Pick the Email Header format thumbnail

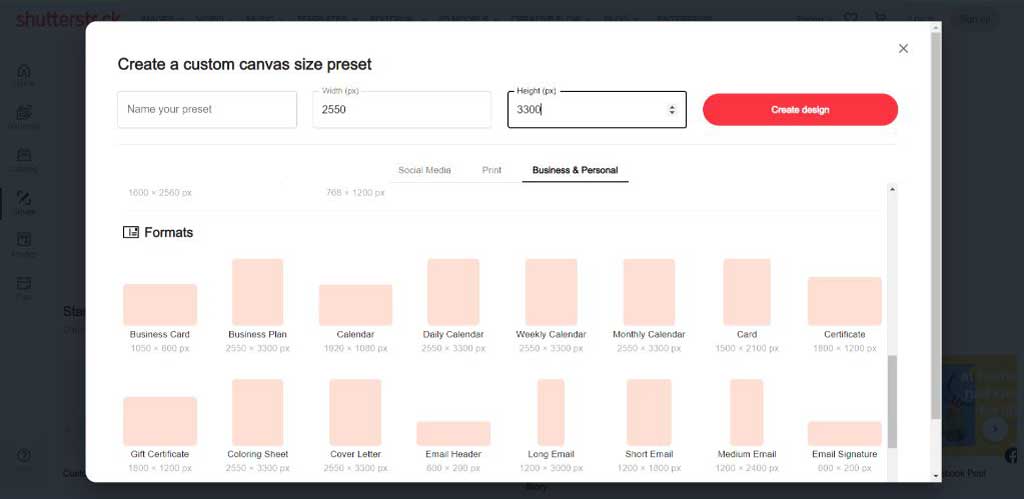[x=453, y=433]
